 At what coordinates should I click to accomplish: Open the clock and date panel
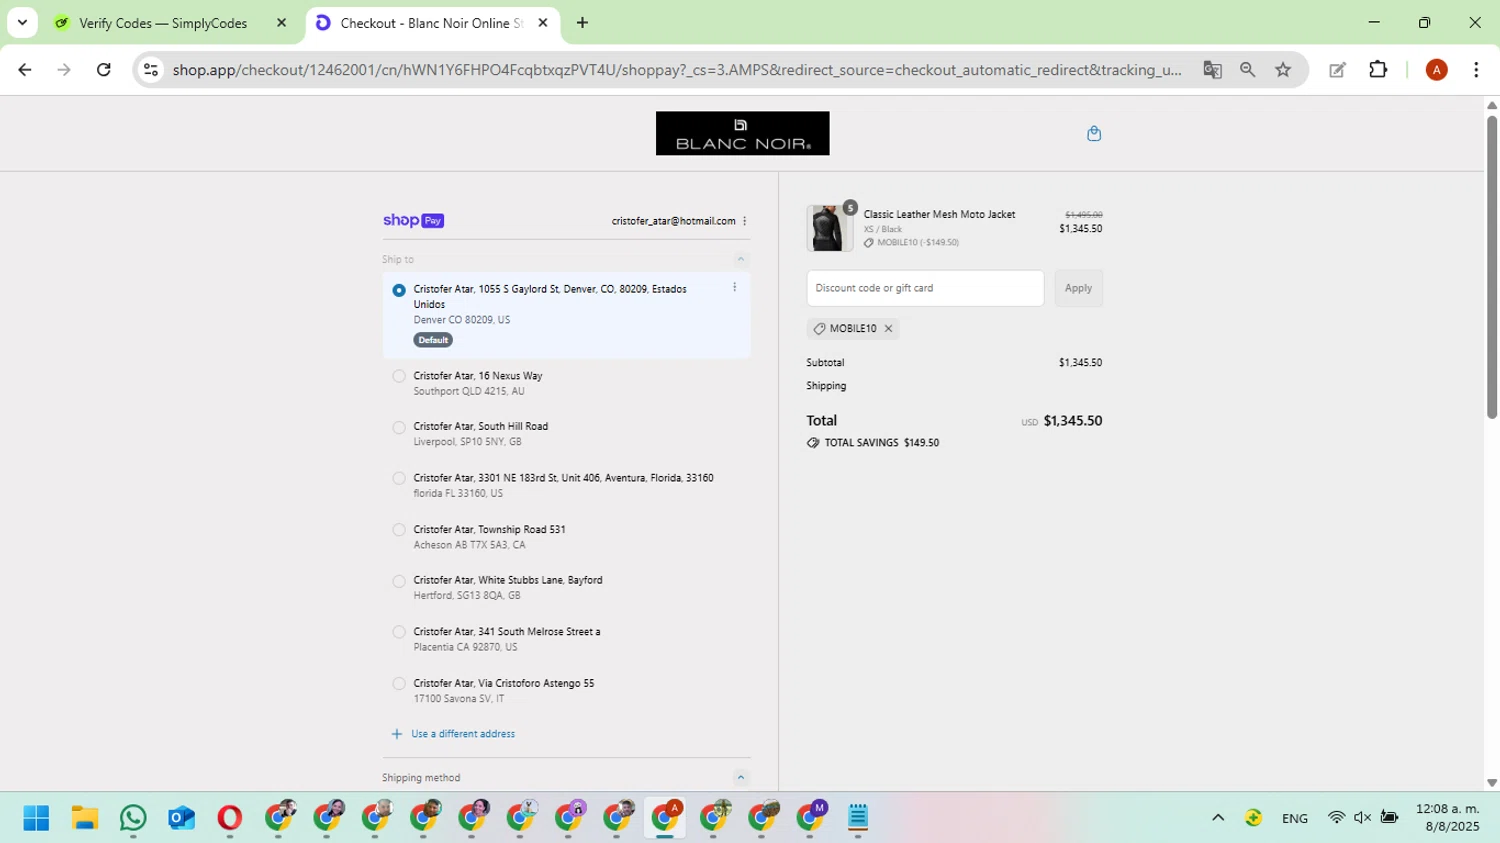point(1447,818)
